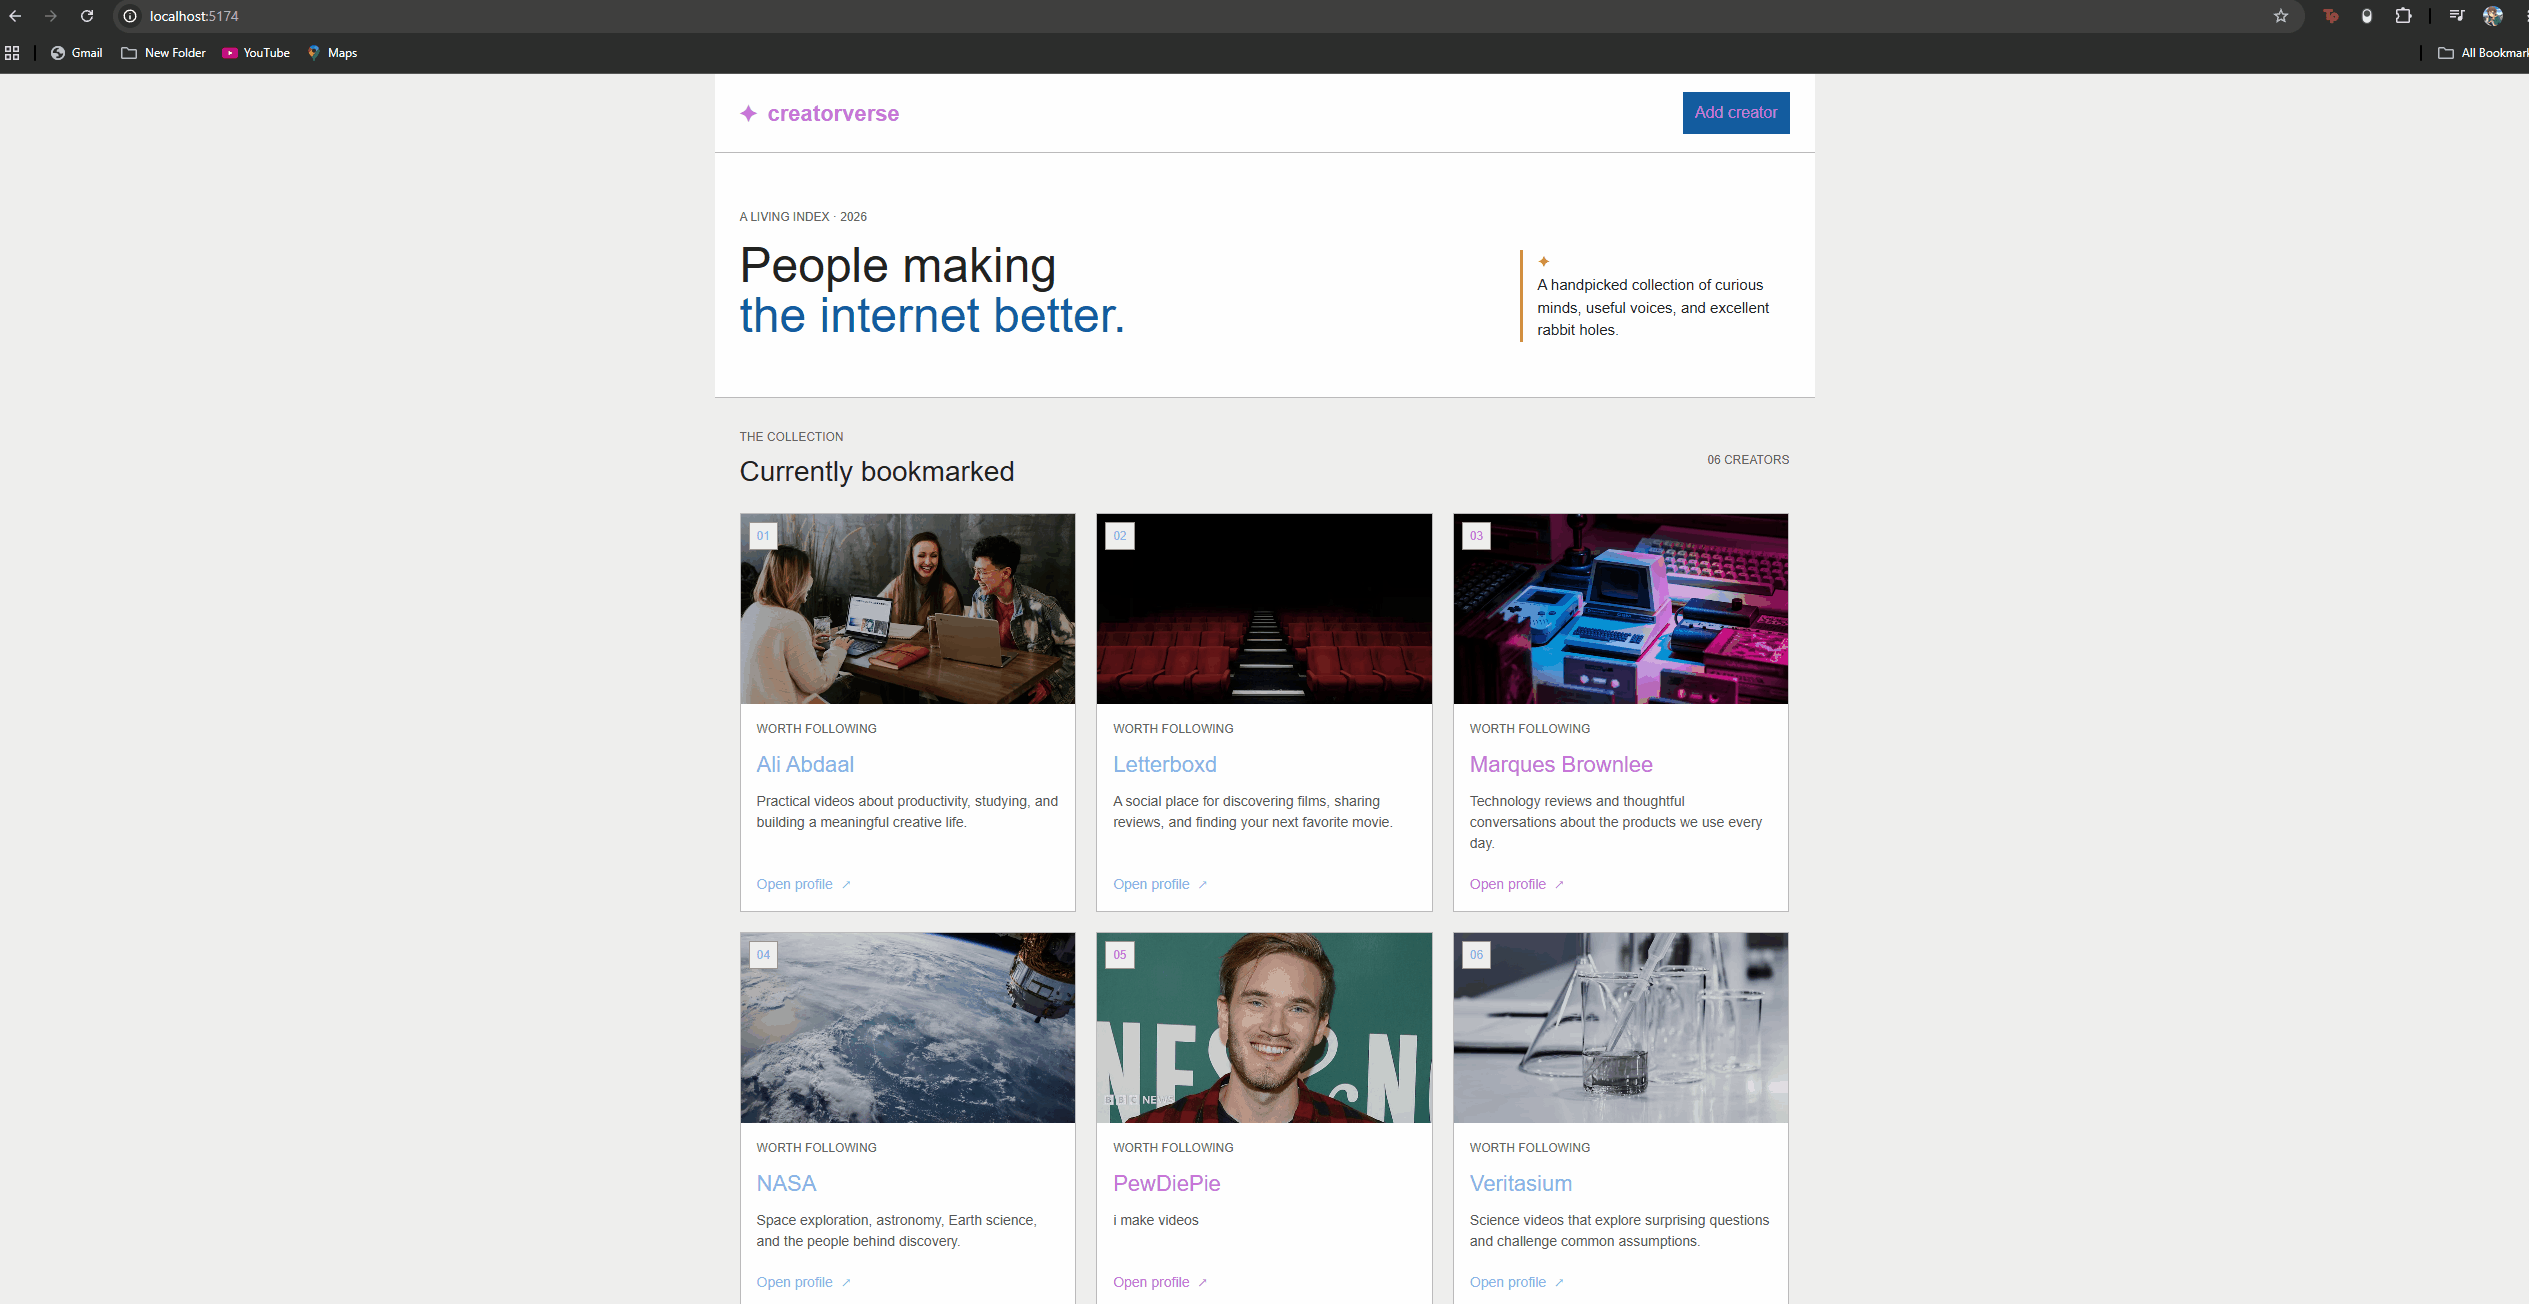Click the Veritasium card title

pyautogui.click(x=1521, y=1184)
